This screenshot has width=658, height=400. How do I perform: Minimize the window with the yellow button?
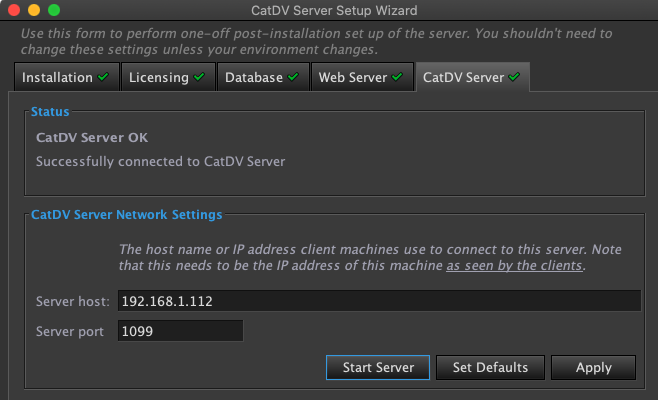point(34,10)
